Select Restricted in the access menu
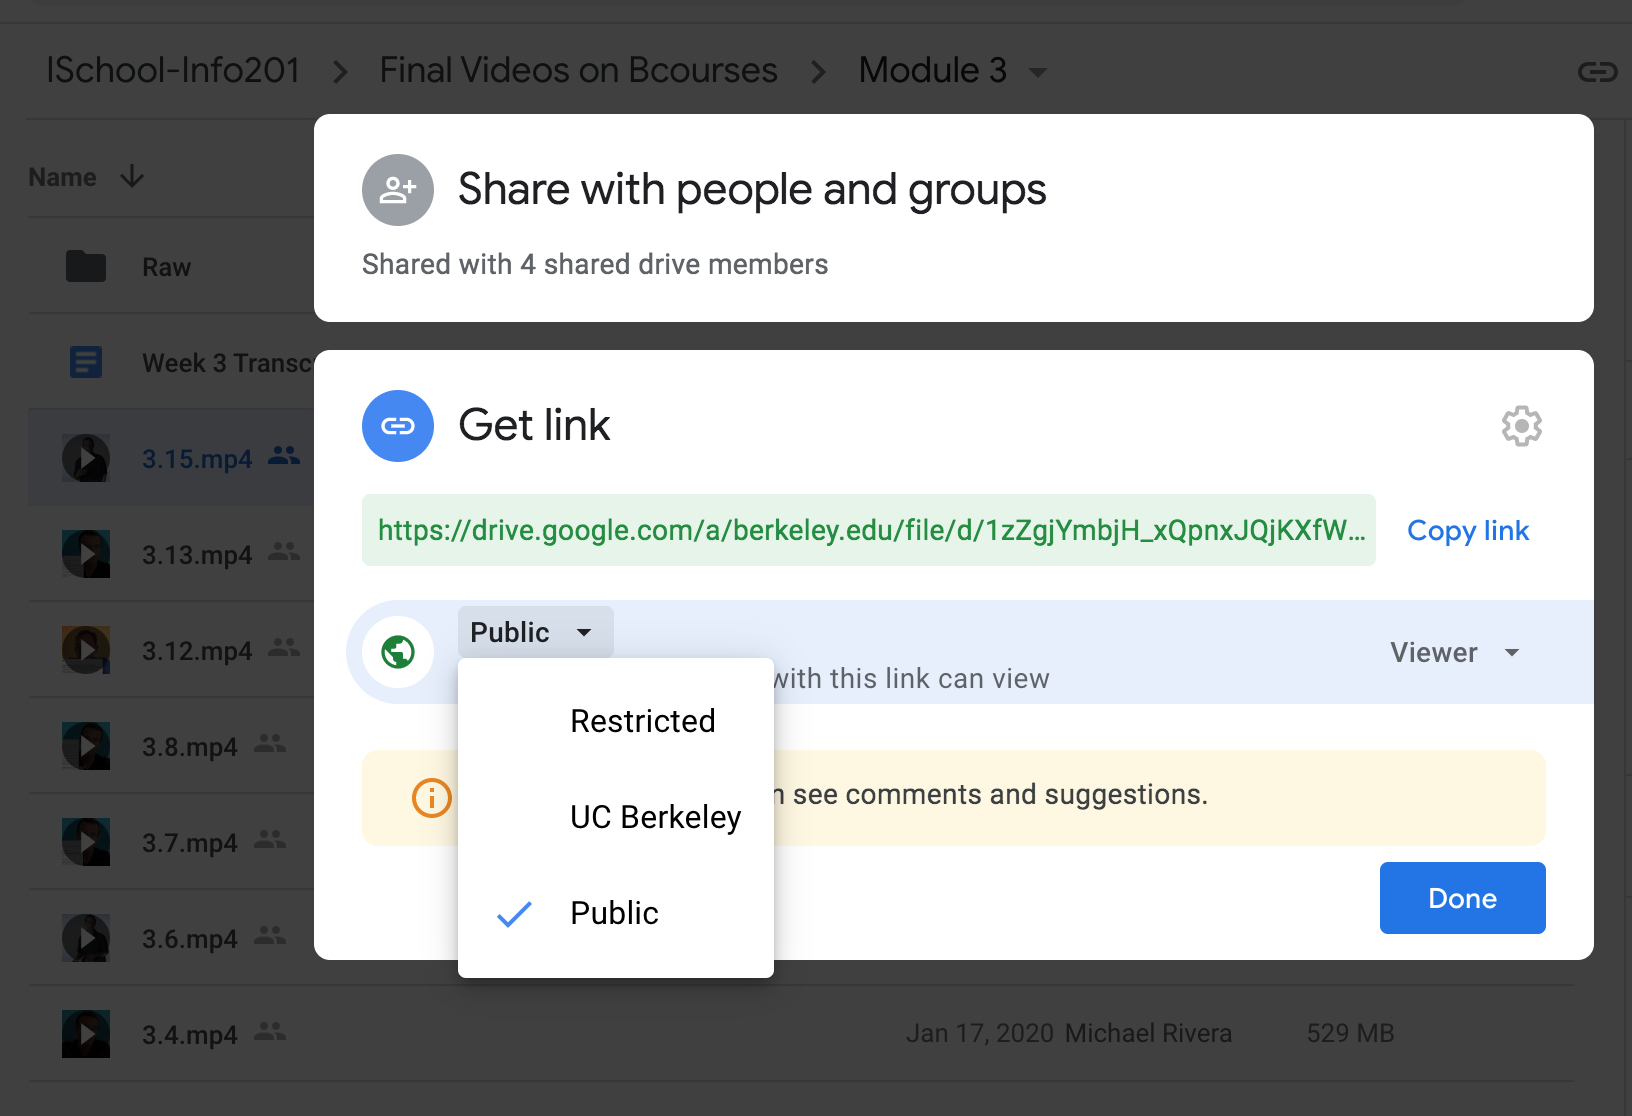The image size is (1632, 1116). tap(616, 721)
